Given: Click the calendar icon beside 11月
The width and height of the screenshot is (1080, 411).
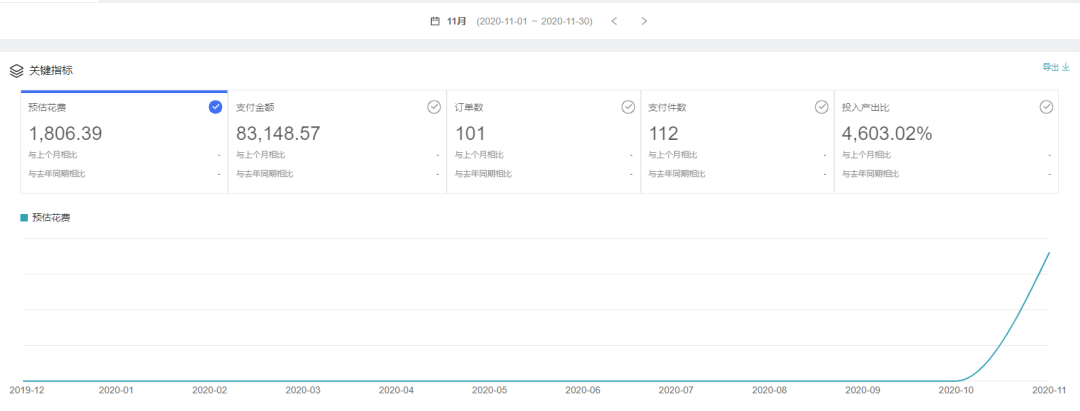Looking at the screenshot, I should coord(435,21).
